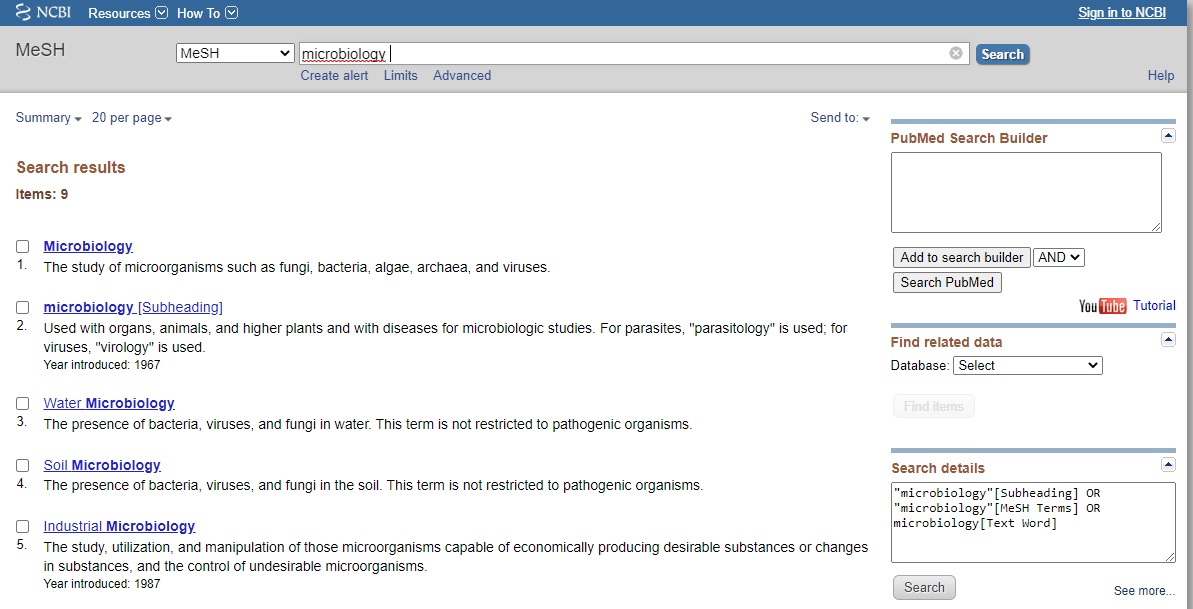Clear the search box using the x icon
The image size is (1193, 609).
coord(955,53)
